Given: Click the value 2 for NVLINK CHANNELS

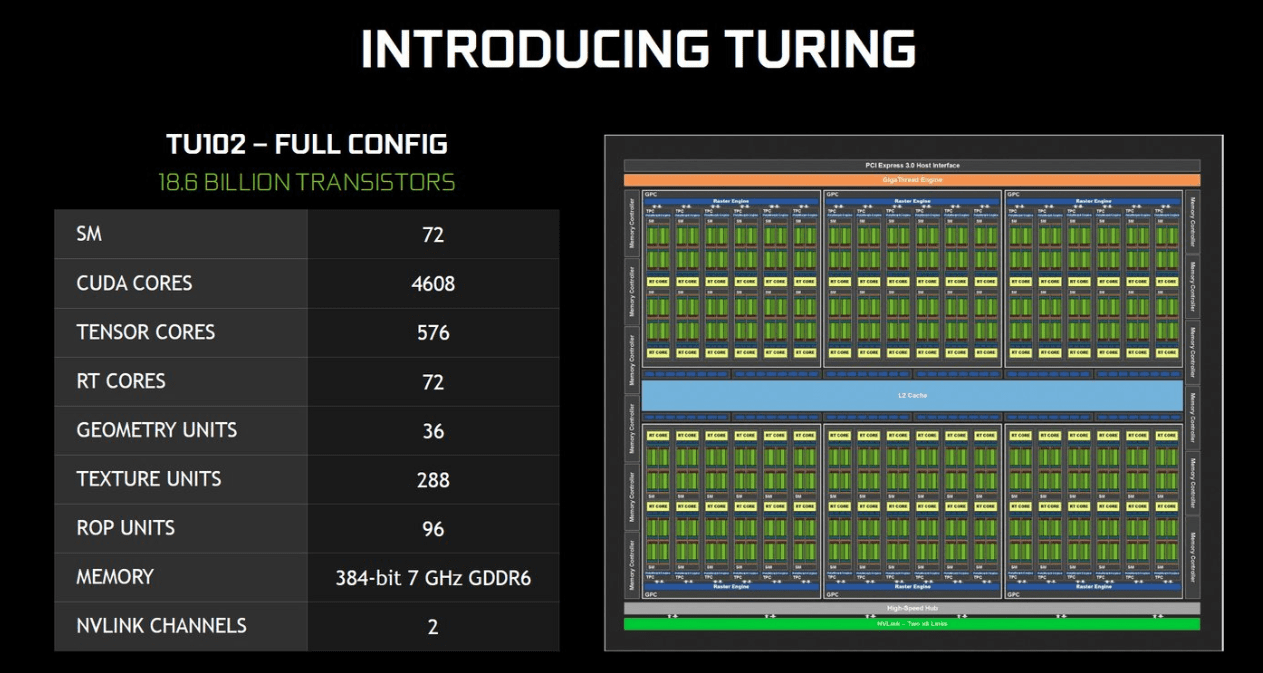Looking at the screenshot, I should click(433, 627).
